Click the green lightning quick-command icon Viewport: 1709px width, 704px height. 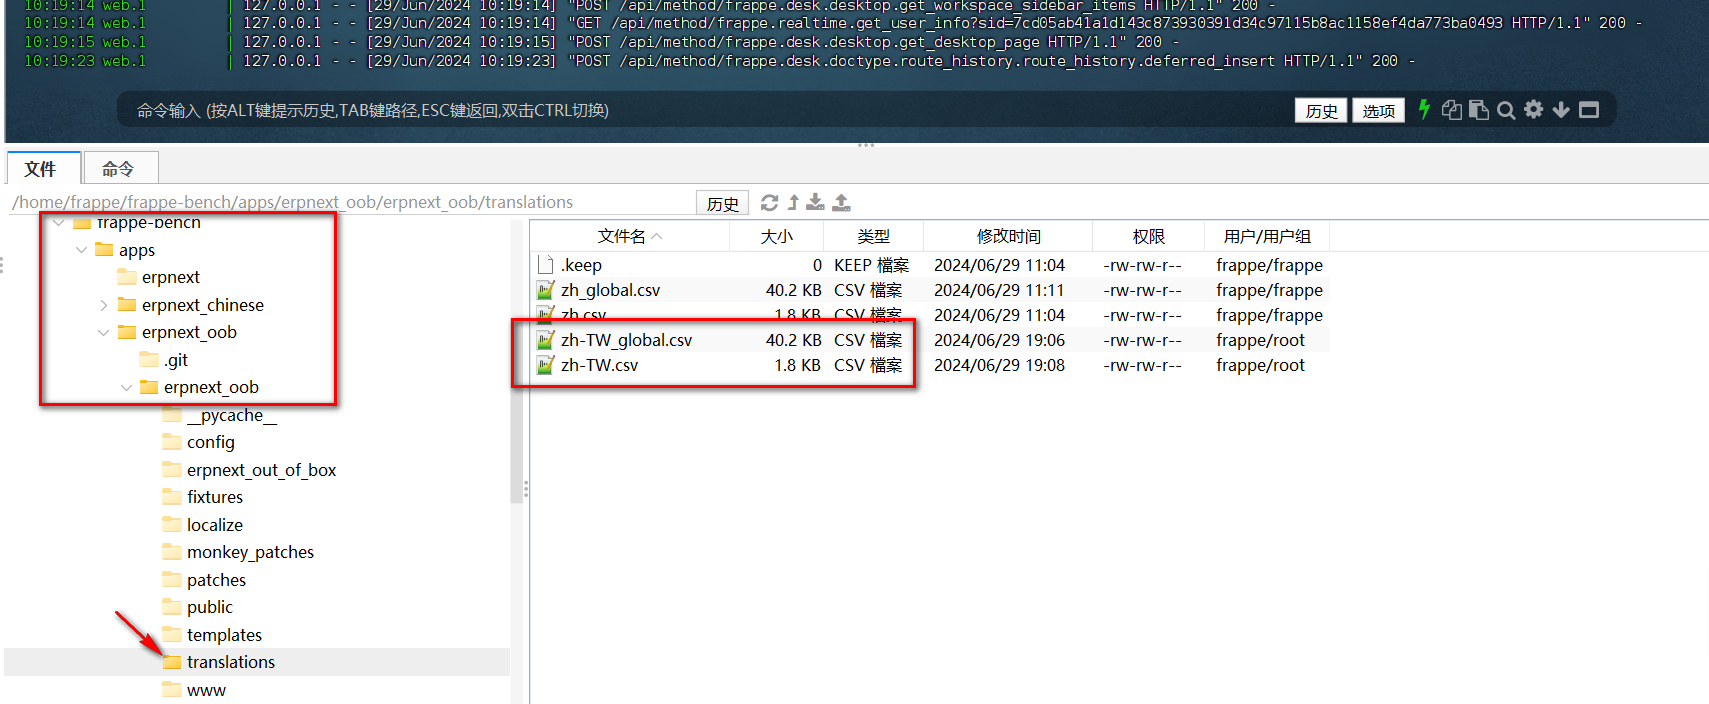1424,110
